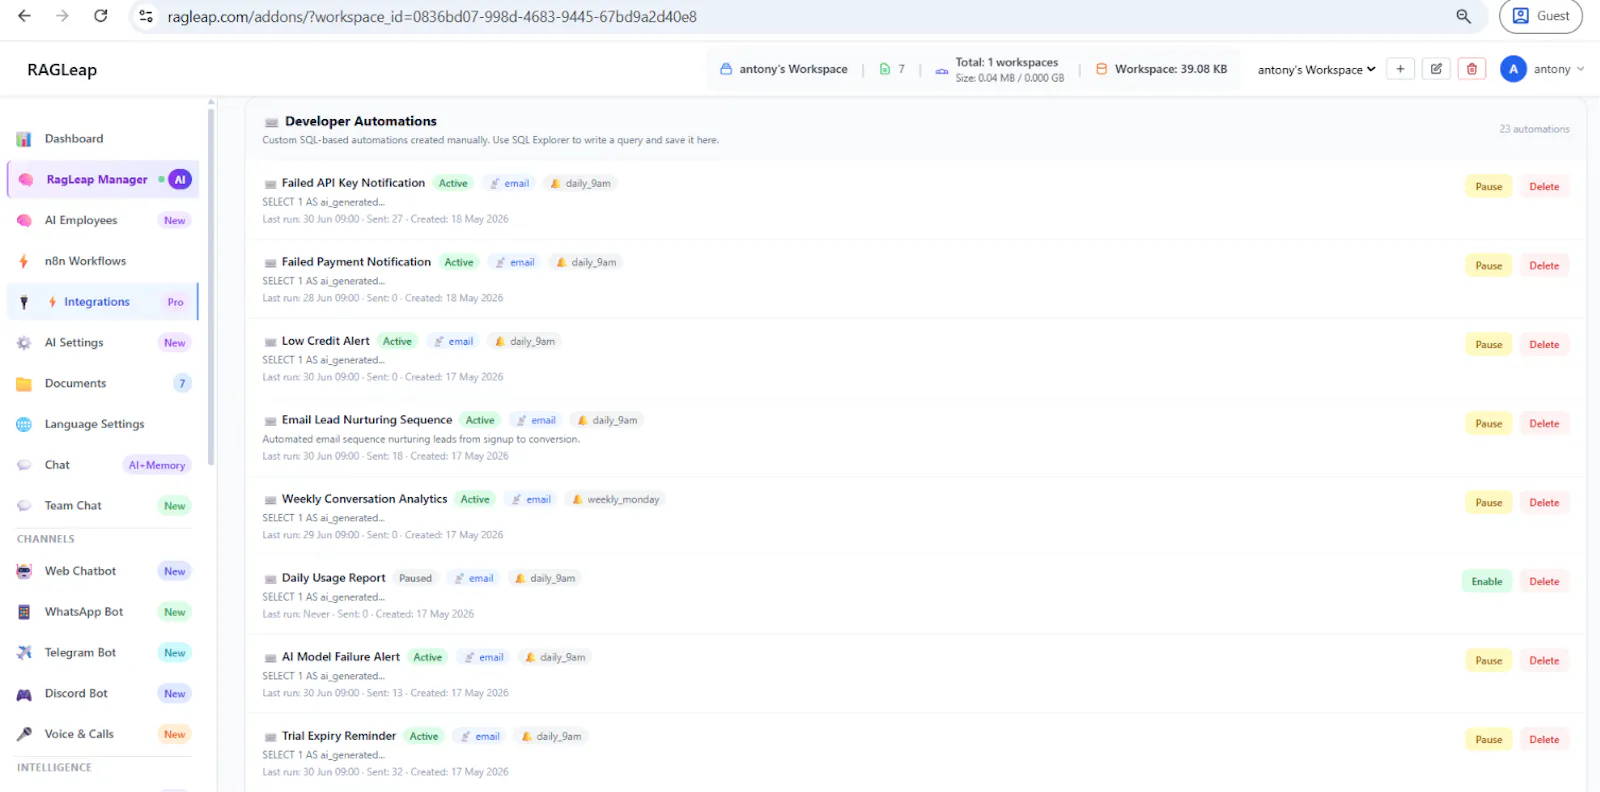Open n8n Workflows in the sidebar
This screenshot has height=792, width=1600.
tap(103, 261)
